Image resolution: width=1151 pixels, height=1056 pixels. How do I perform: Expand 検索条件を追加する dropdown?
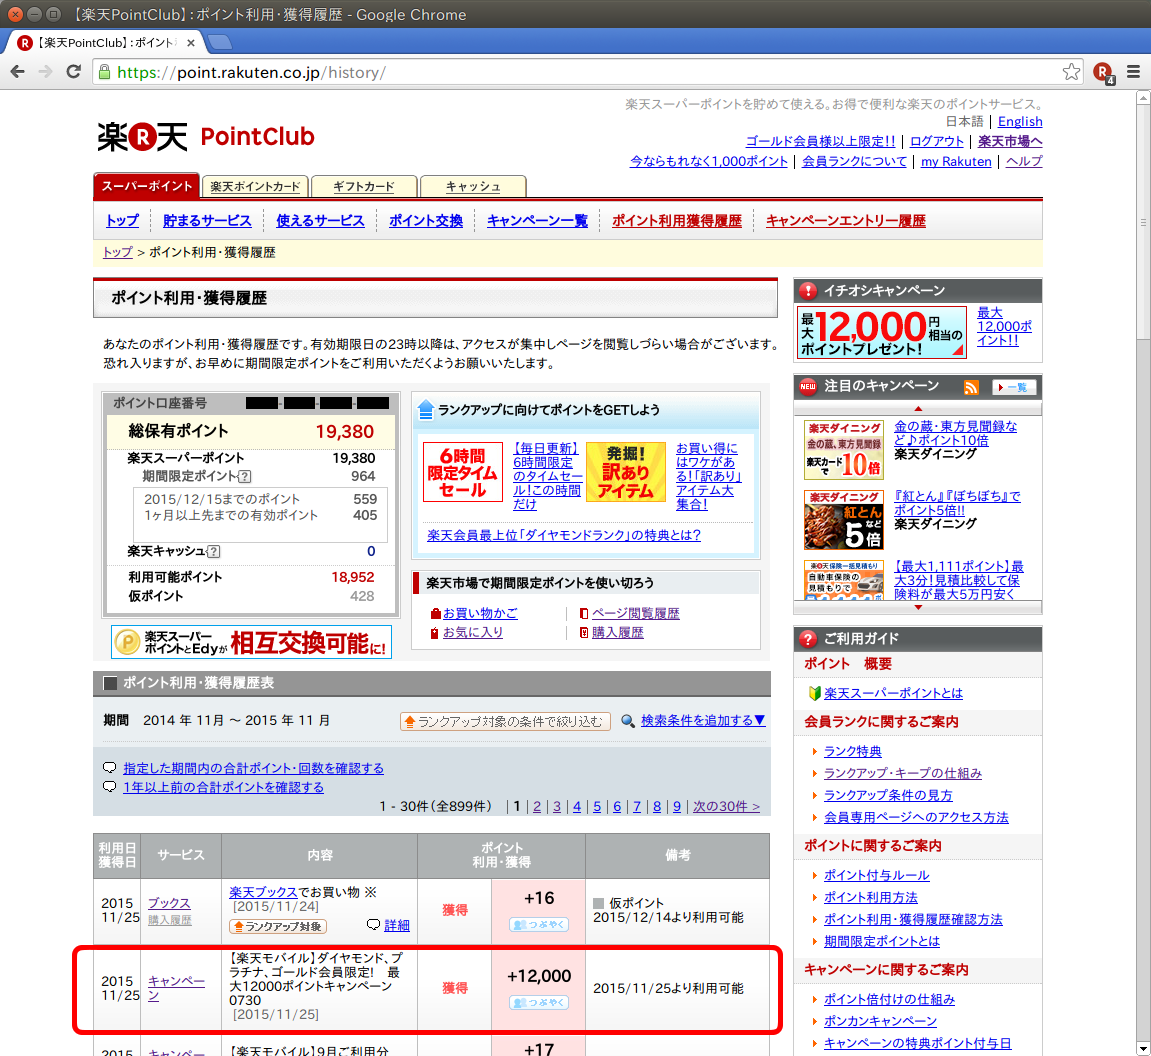(x=702, y=721)
